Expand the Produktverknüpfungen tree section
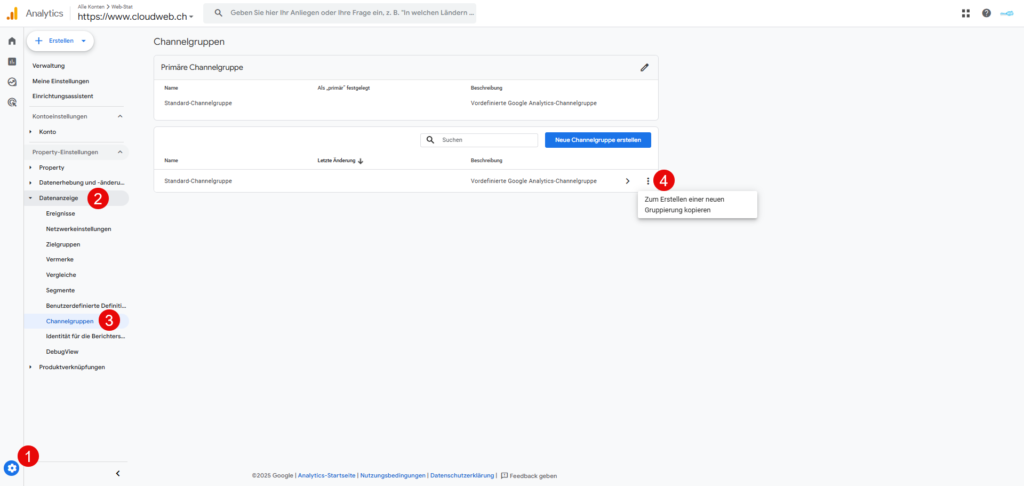Image resolution: width=1024 pixels, height=486 pixels. coord(31,367)
